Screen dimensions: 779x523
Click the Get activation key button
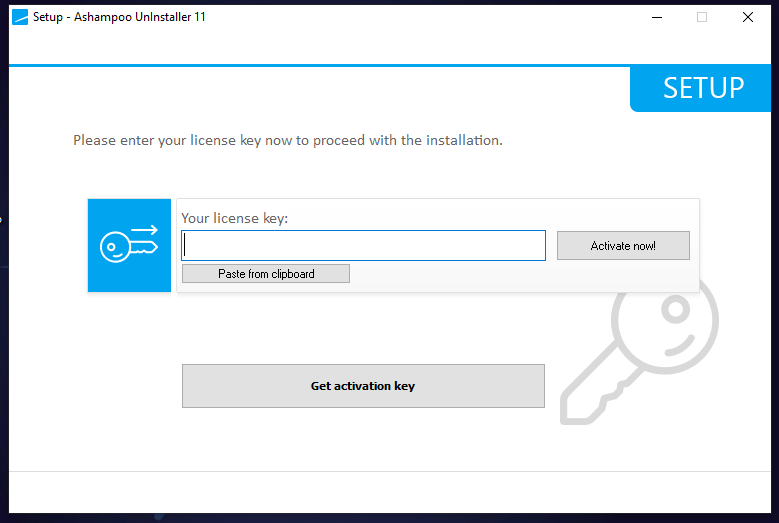(x=363, y=386)
